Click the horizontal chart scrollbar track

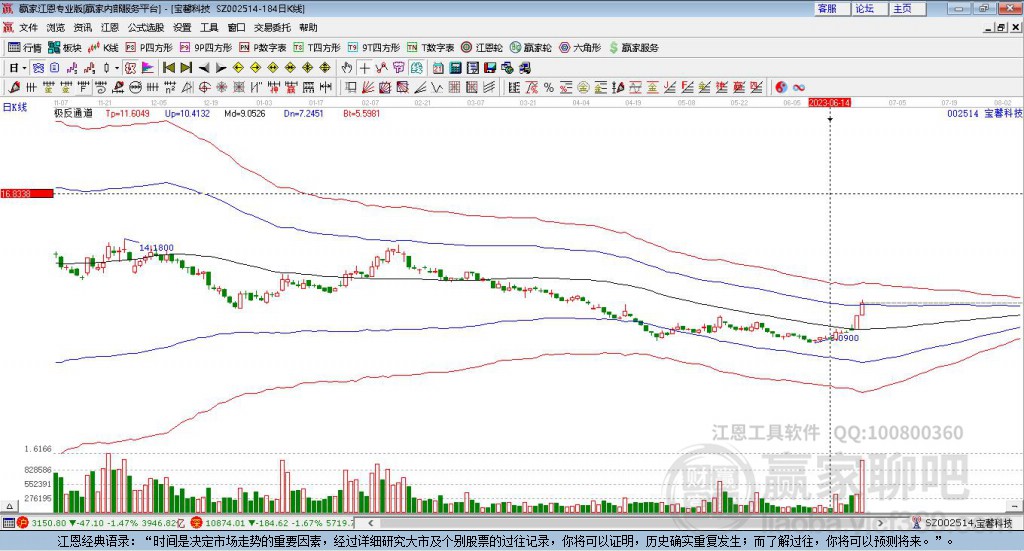click(x=625, y=523)
